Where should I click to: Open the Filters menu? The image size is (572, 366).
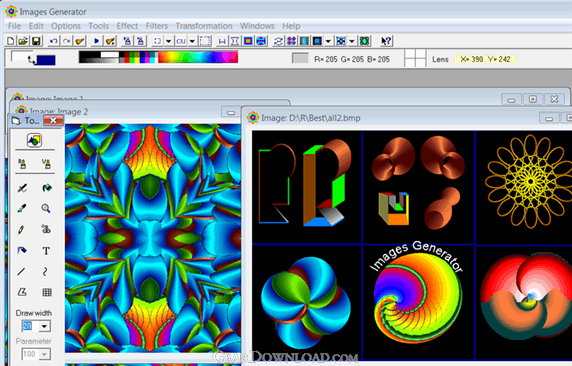[156, 26]
